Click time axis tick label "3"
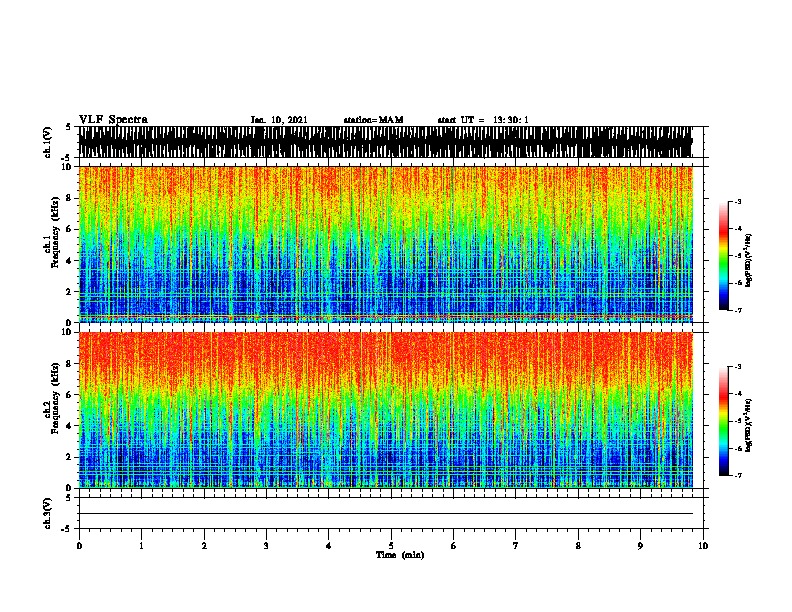Image resolution: width=792 pixels, height=612 pixels. pyautogui.click(x=266, y=546)
